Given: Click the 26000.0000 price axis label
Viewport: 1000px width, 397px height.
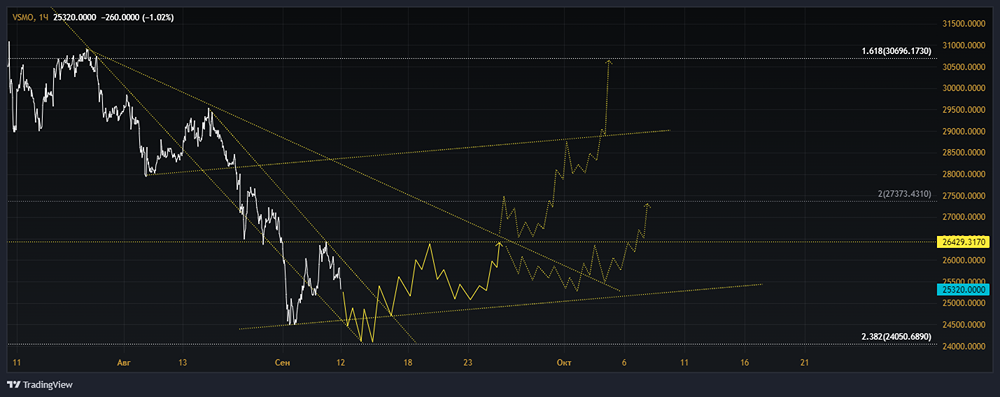Looking at the screenshot, I should pos(964,260).
